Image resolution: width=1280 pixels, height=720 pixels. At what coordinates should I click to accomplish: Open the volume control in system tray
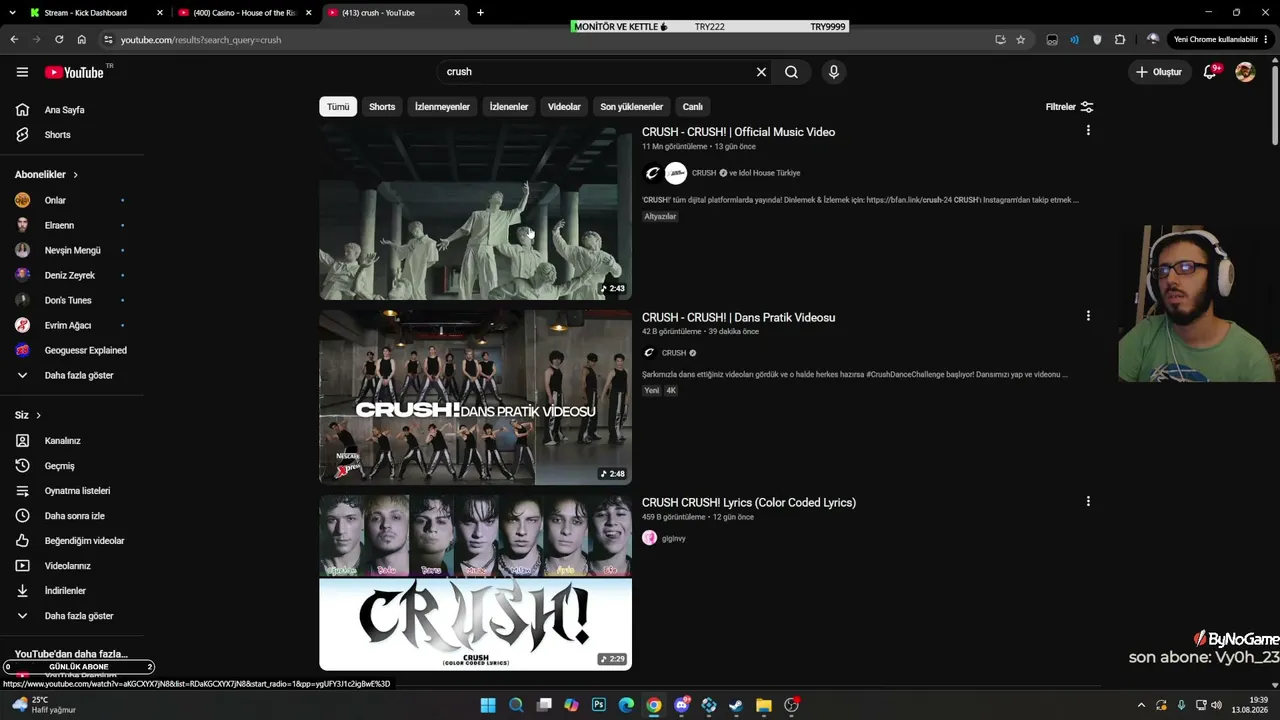click(x=1216, y=705)
